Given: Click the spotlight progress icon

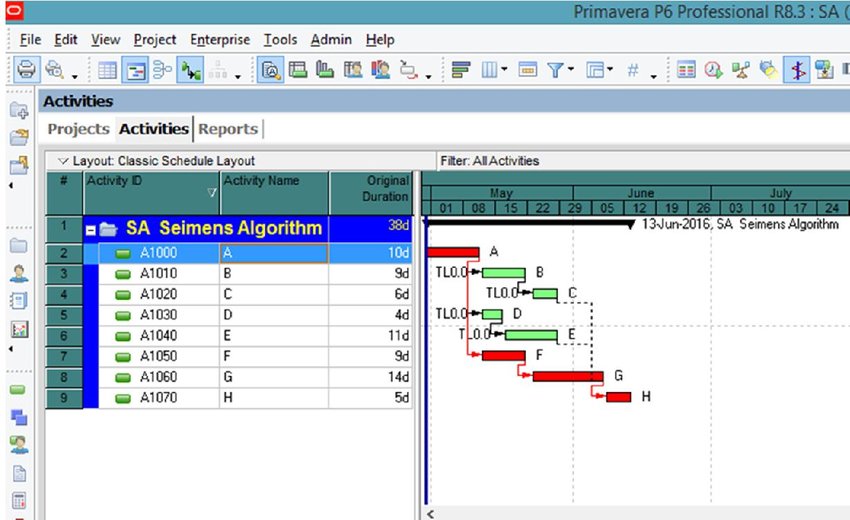Looking at the screenshot, I should [768, 70].
